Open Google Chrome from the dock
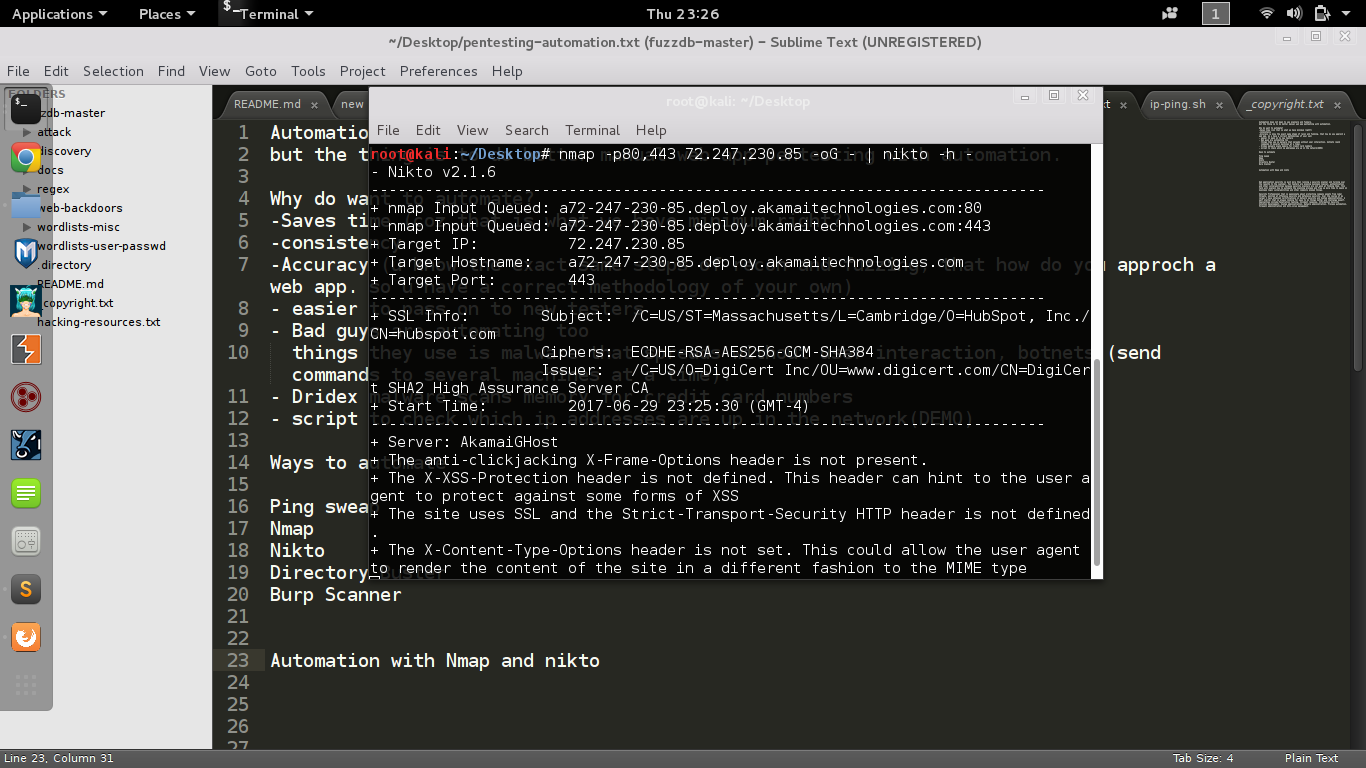Image resolution: width=1366 pixels, height=768 pixels. (x=26, y=158)
